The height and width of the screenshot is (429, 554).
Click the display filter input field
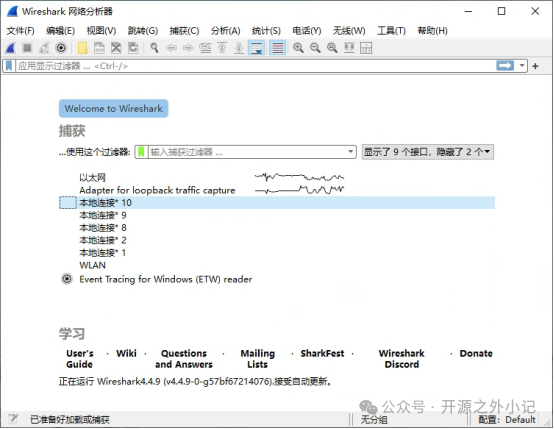coord(255,66)
